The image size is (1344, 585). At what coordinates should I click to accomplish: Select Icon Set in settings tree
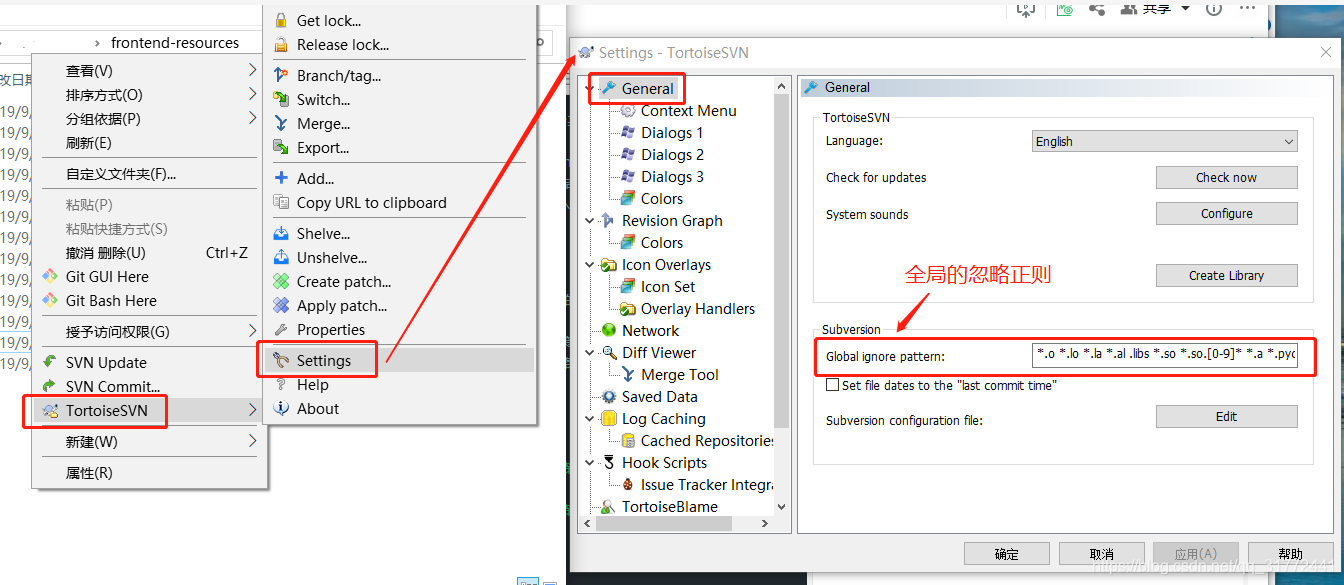[668, 287]
